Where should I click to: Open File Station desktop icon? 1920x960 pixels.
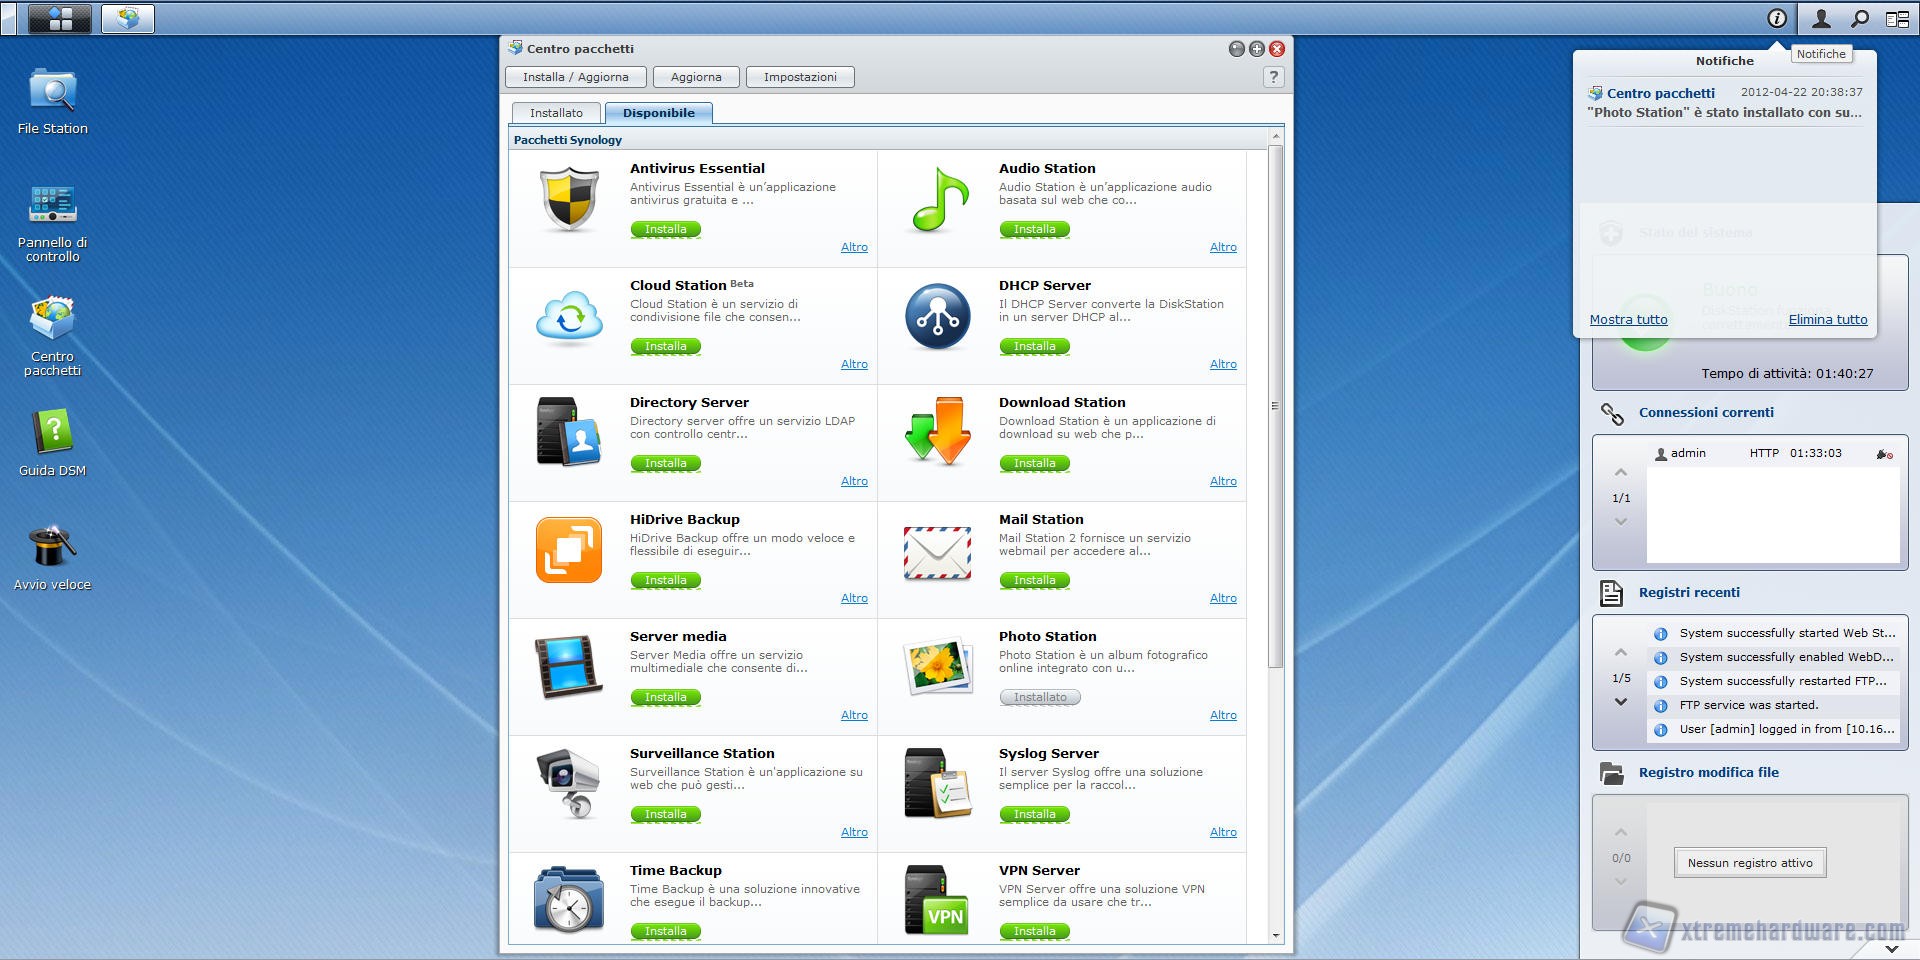tap(52, 92)
